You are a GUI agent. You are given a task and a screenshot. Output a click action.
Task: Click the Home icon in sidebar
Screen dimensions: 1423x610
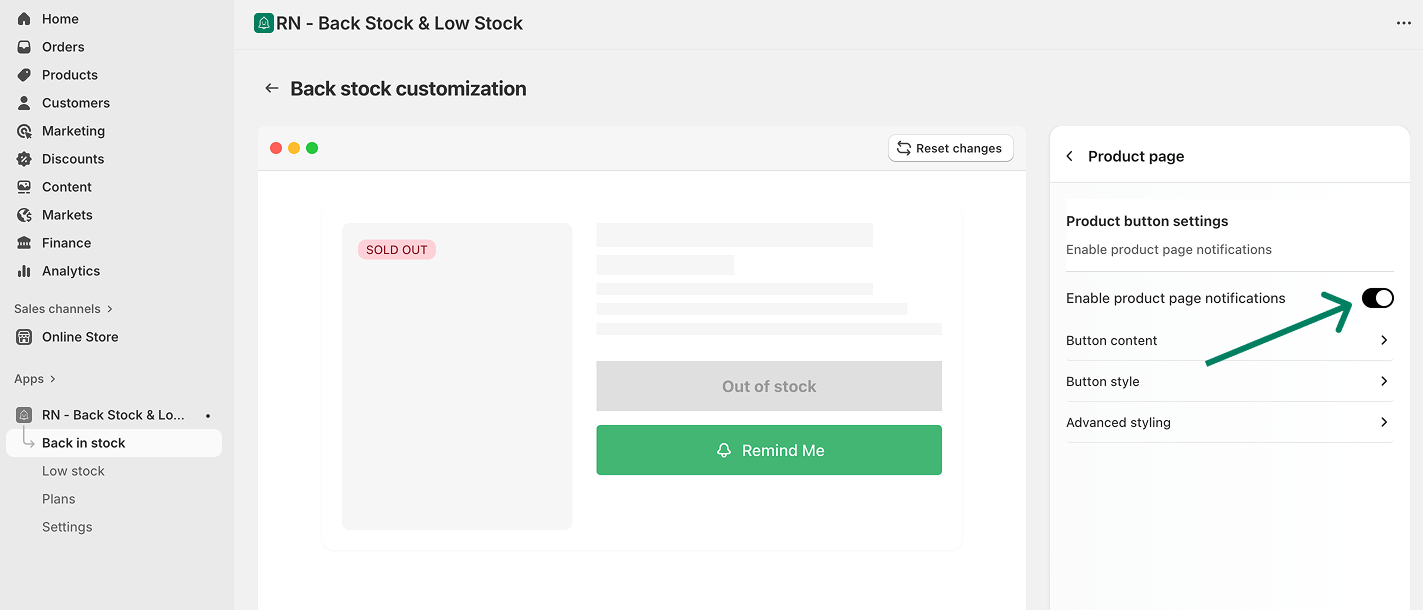pyautogui.click(x=24, y=19)
